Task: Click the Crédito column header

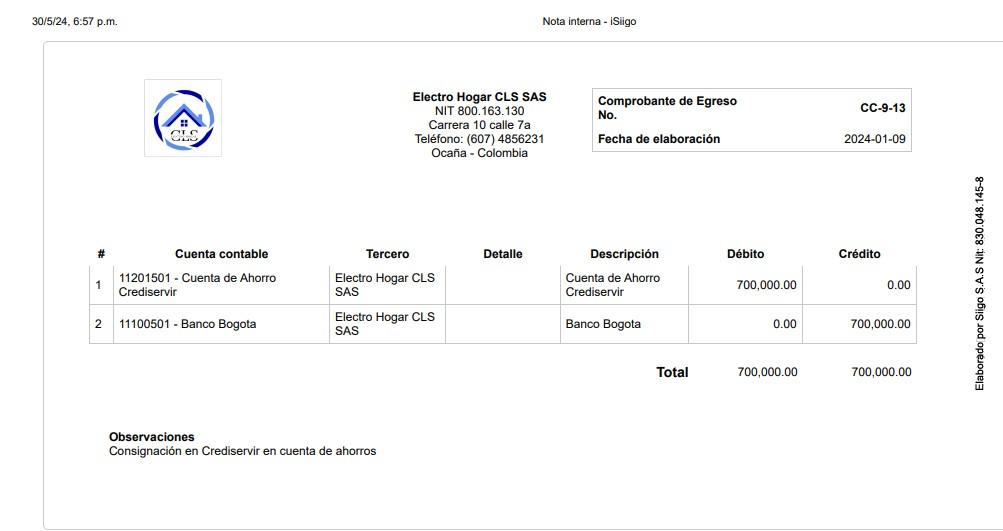Action: click(x=859, y=254)
